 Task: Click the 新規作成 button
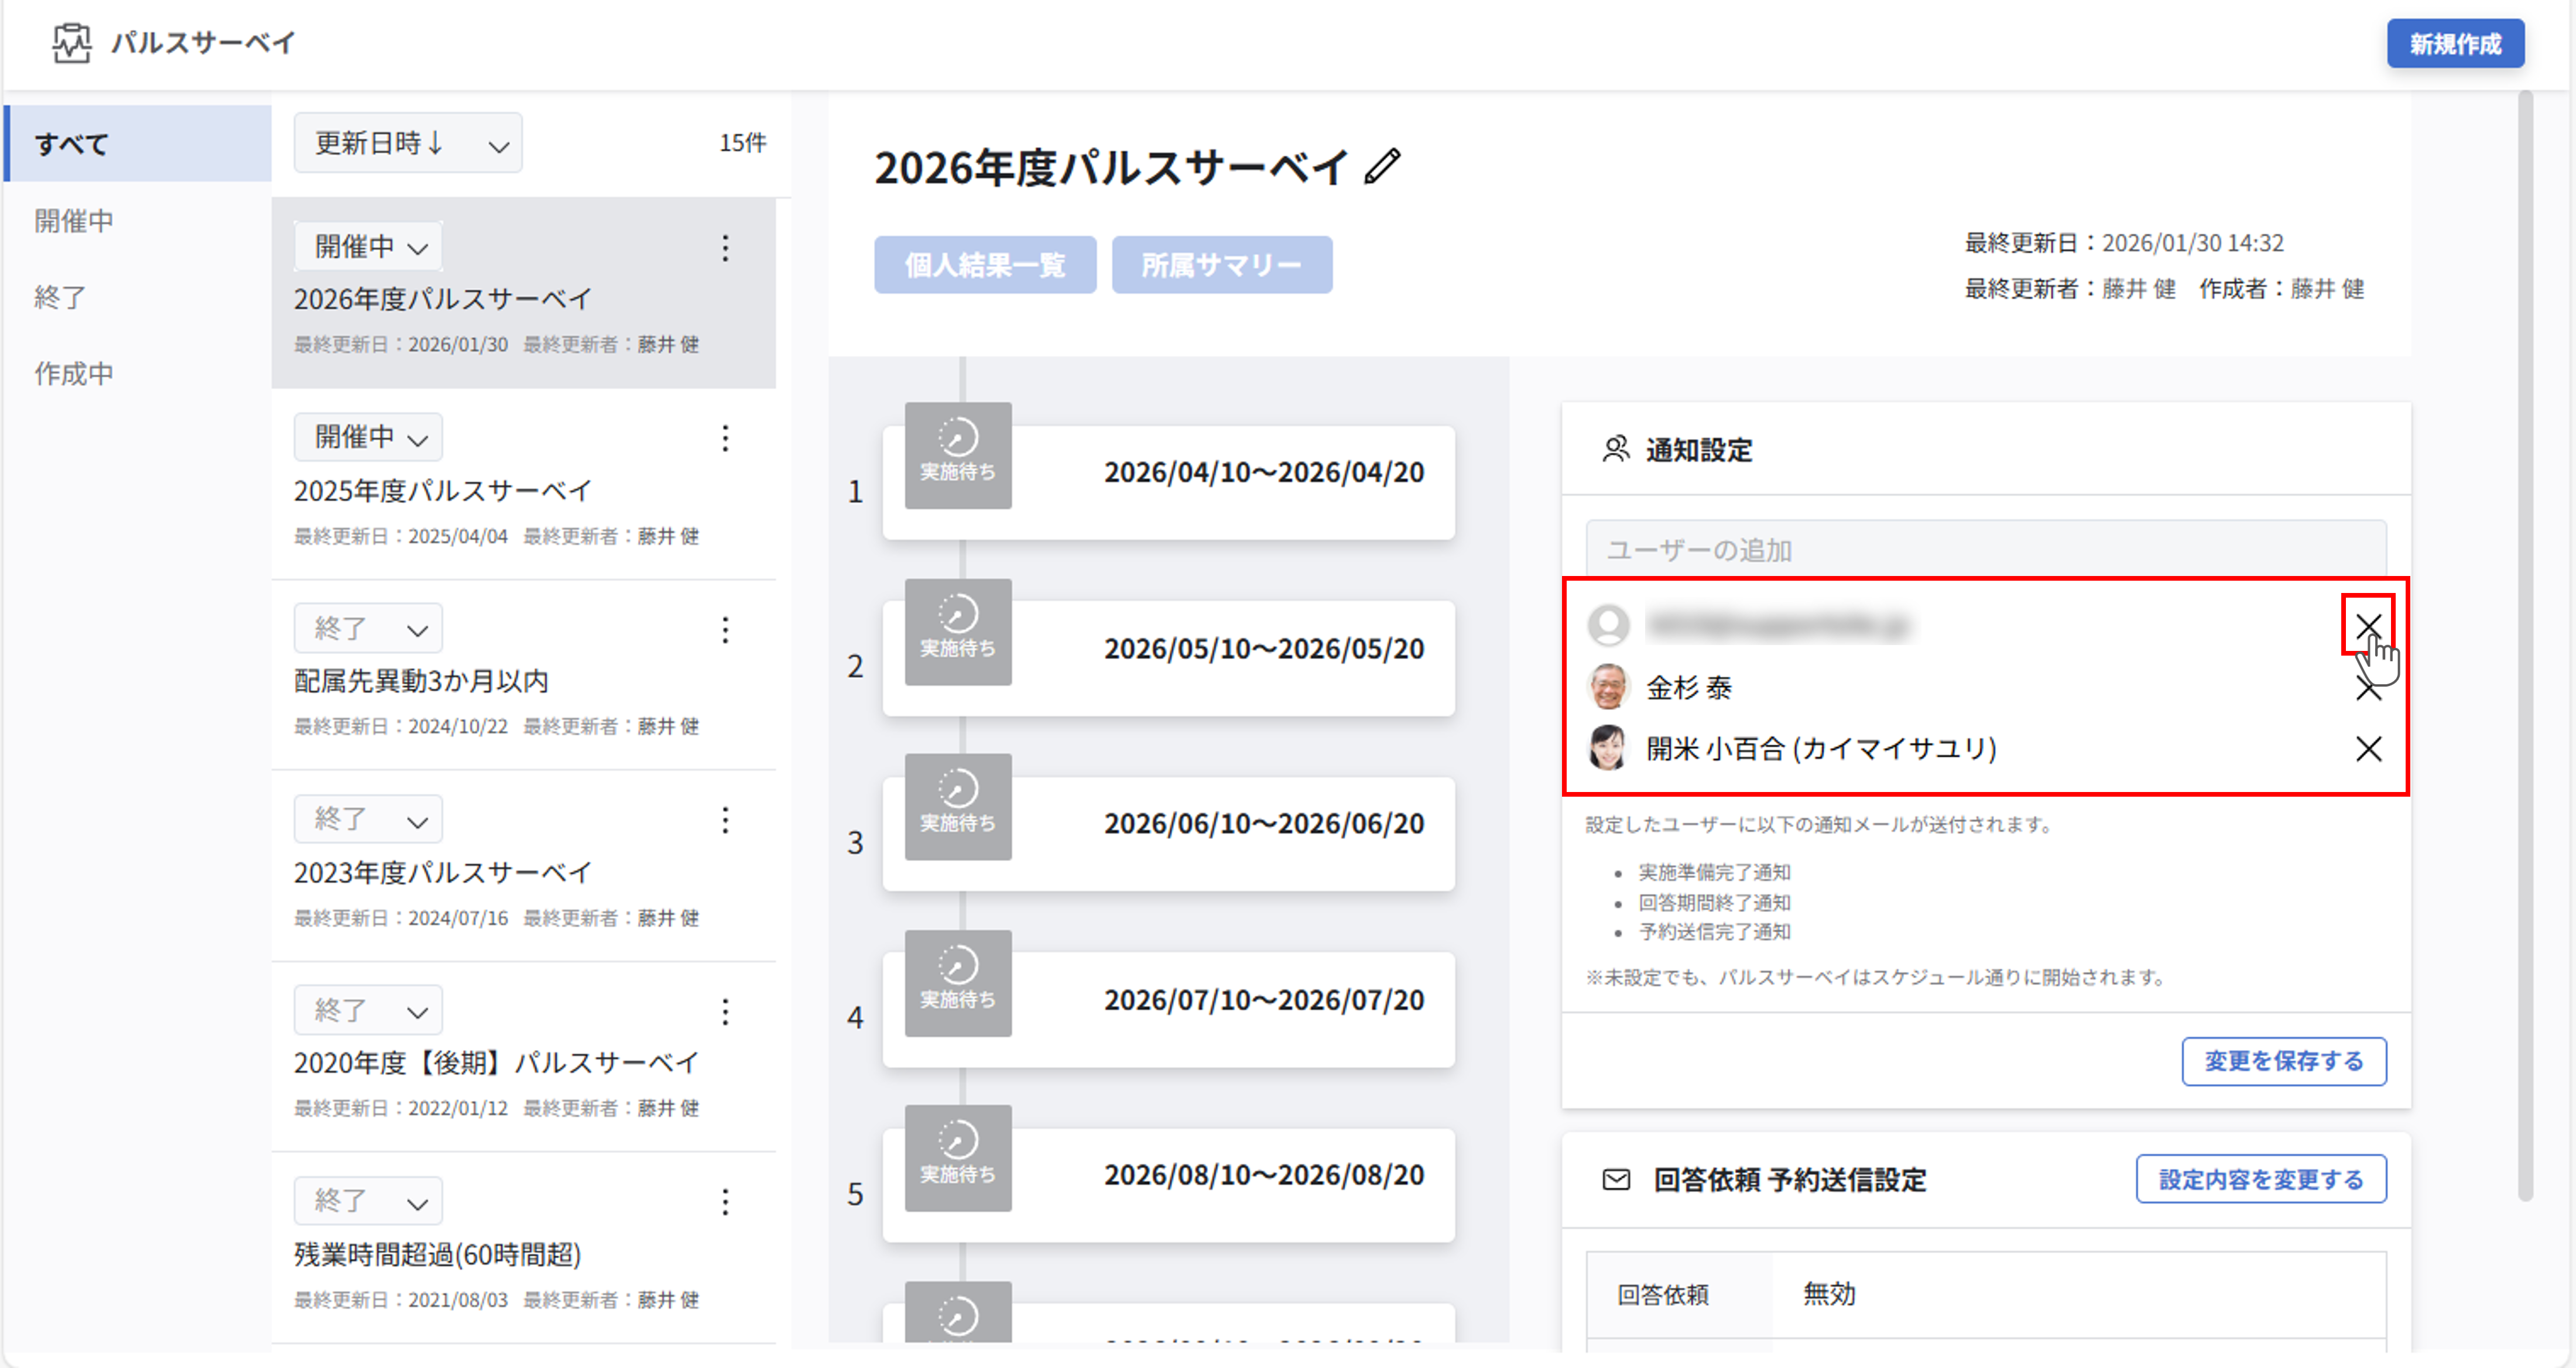(x=2456, y=43)
